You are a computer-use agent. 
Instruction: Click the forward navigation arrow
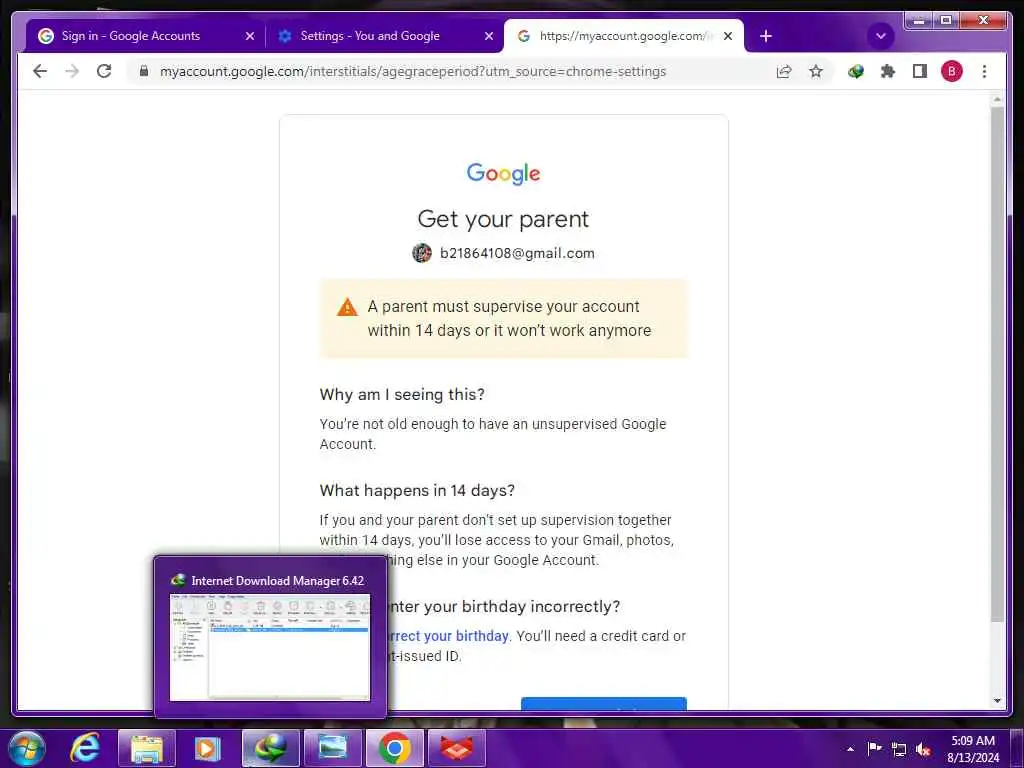point(72,71)
